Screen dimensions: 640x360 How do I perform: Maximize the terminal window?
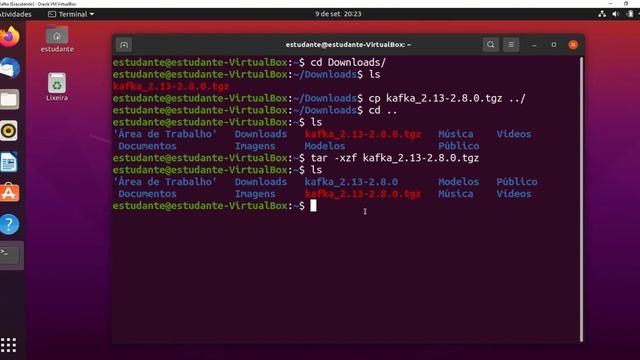(554, 45)
